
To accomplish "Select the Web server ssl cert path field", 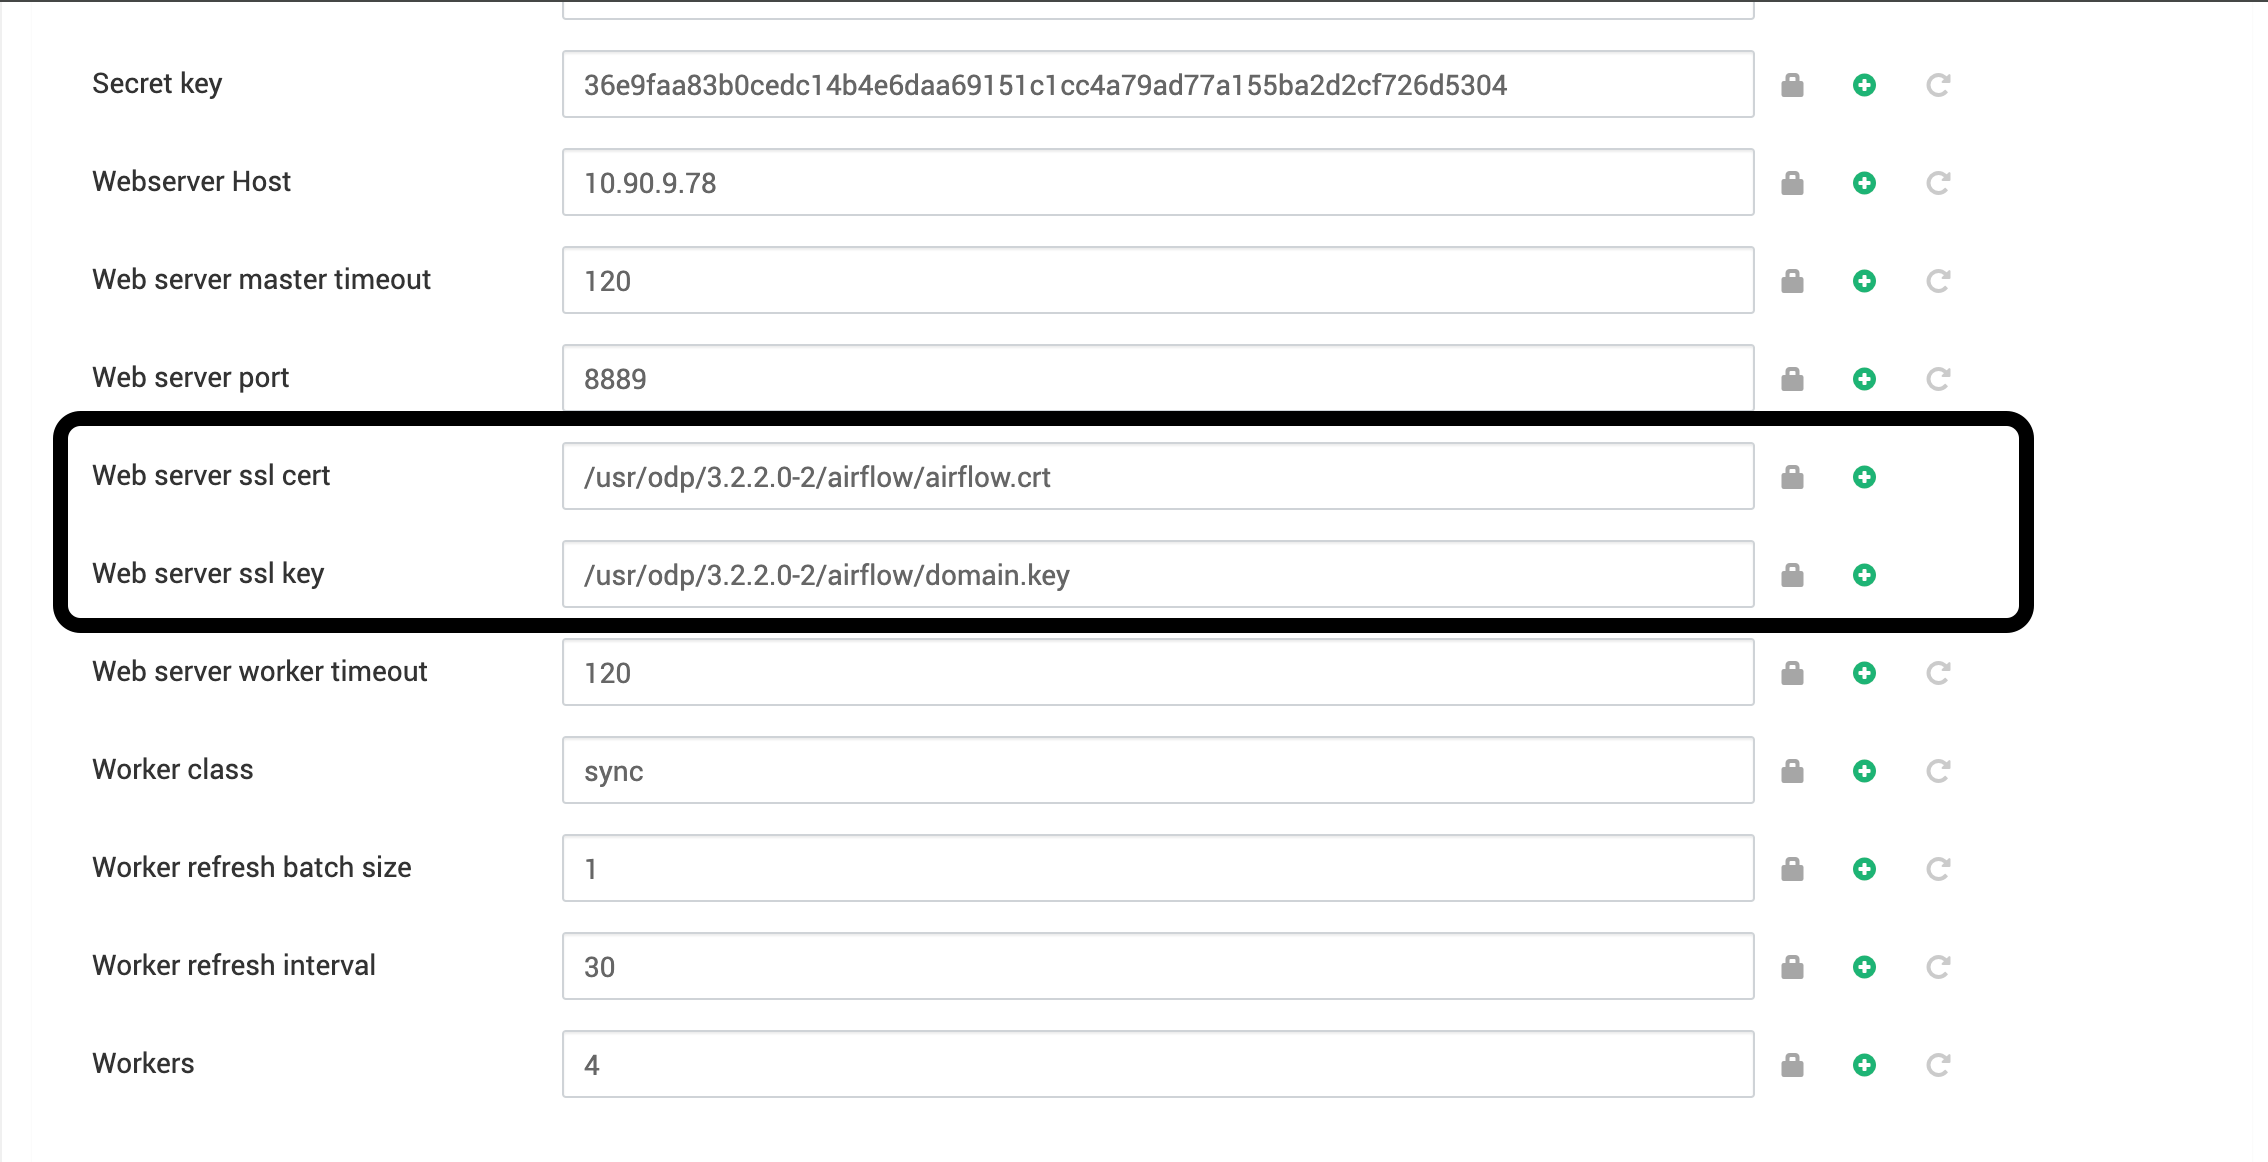I will tap(1158, 476).
